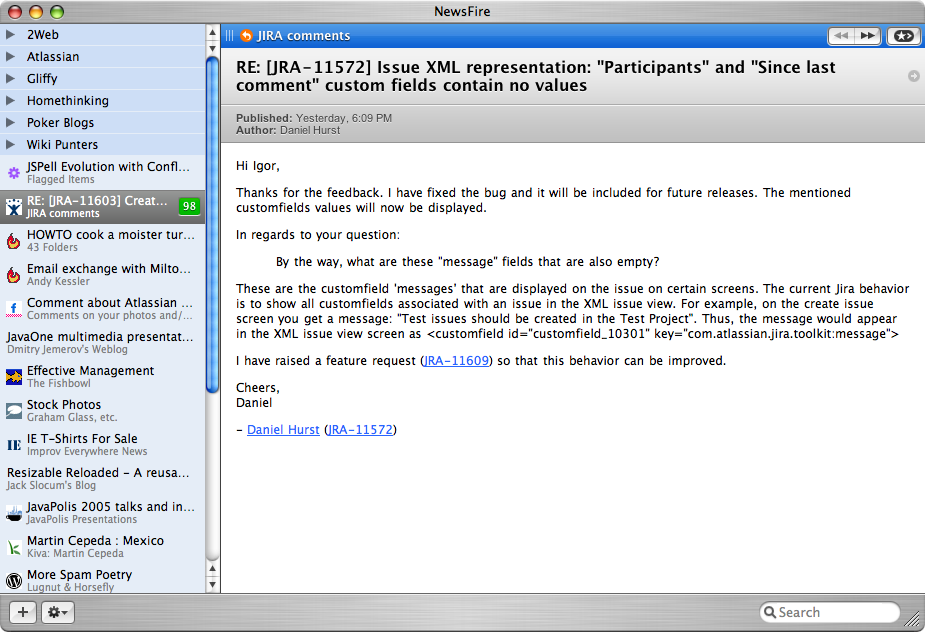
Task: Select IE T-Shirts For Sale item
Action: coord(103,445)
